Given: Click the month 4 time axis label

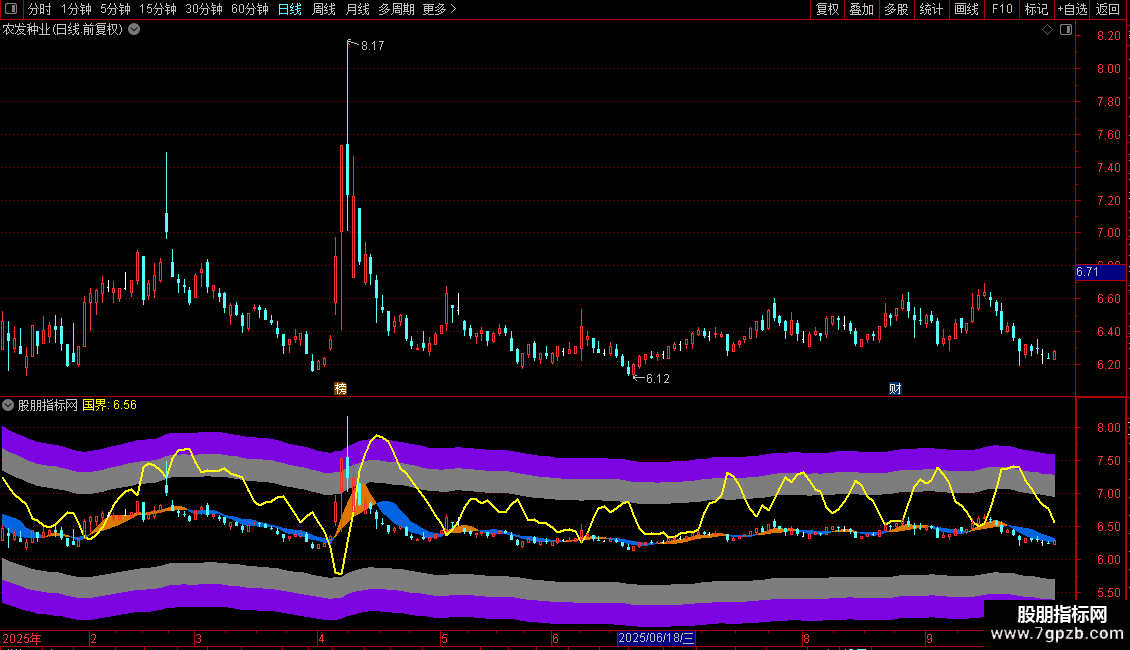Looking at the screenshot, I should [x=321, y=638].
